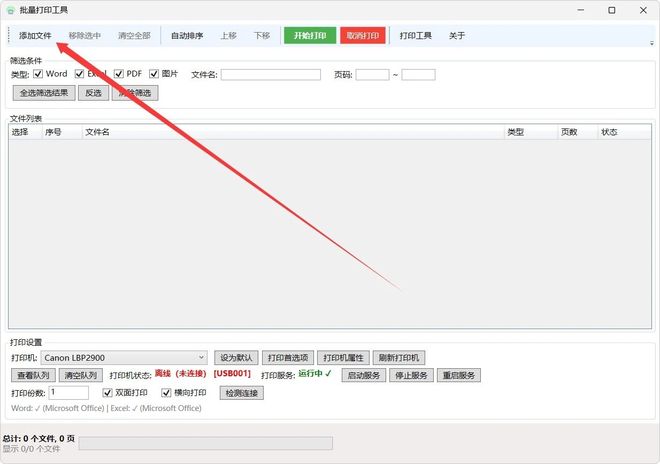Viewport: 660px width, 464px height.
Task: Click the 停止服务 button
Action: coord(411,375)
